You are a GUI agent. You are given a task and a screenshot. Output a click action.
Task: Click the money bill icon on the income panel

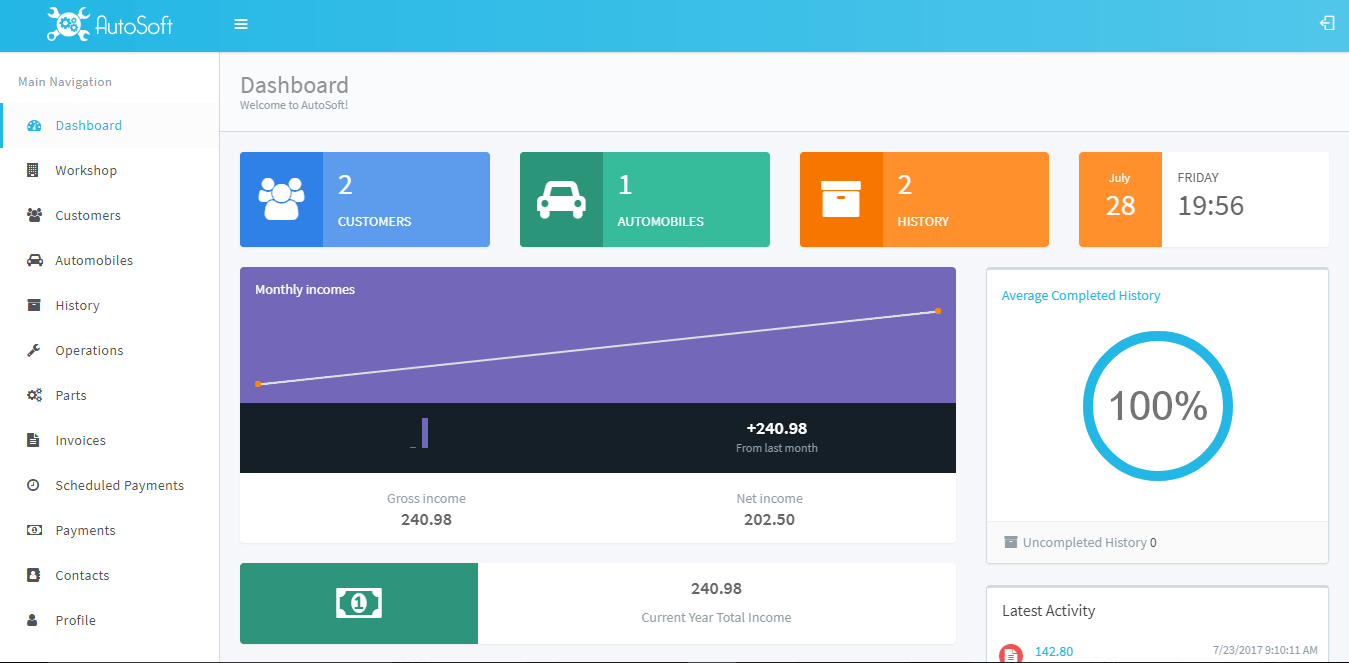coord(359,603)
